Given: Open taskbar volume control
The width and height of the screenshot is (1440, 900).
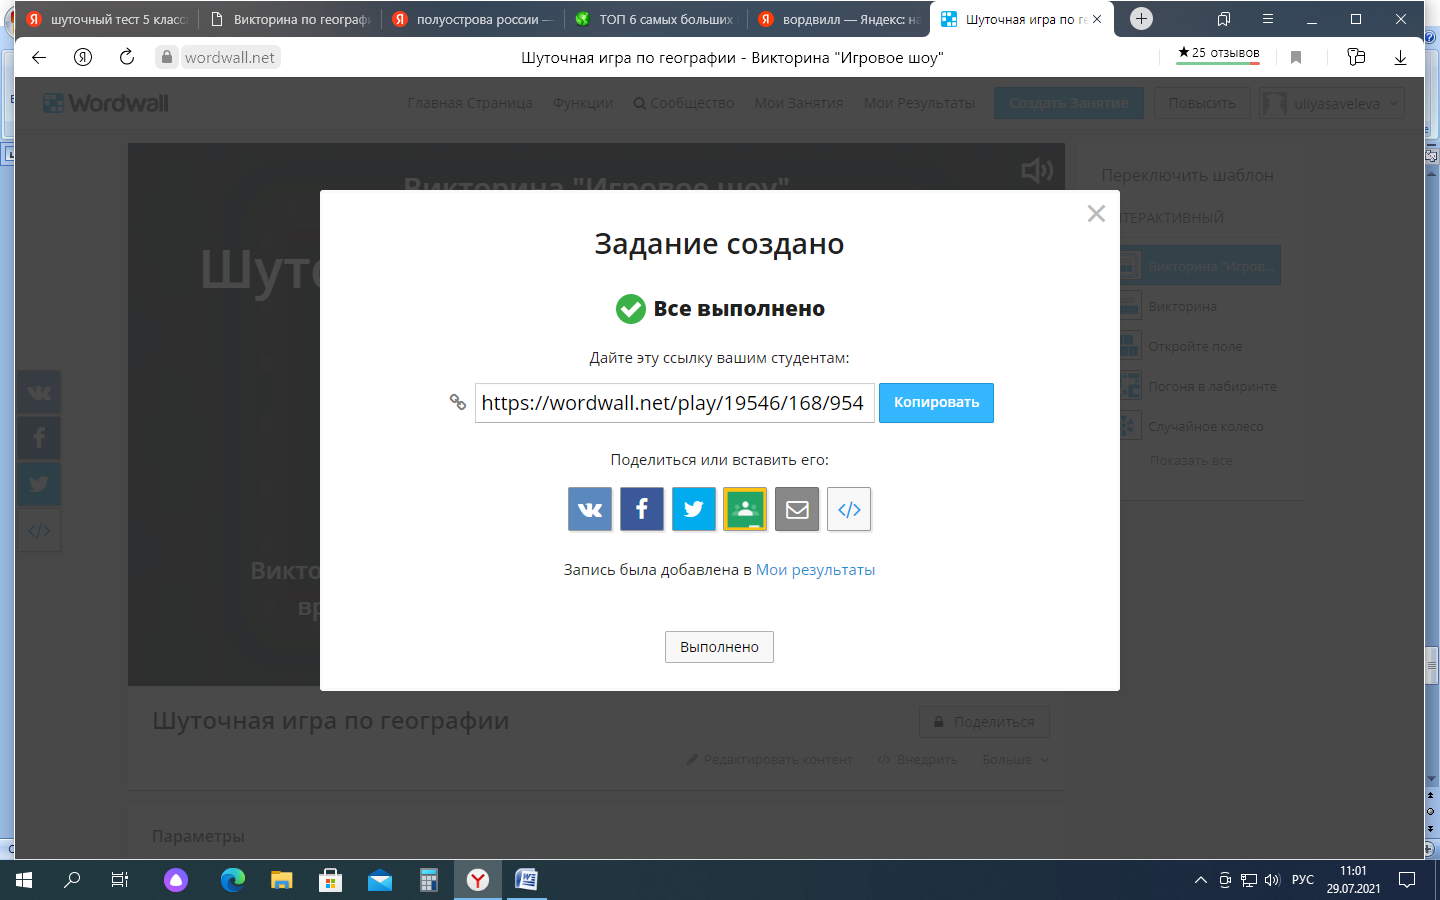Looking at the screenshot, I should 1272,880.
